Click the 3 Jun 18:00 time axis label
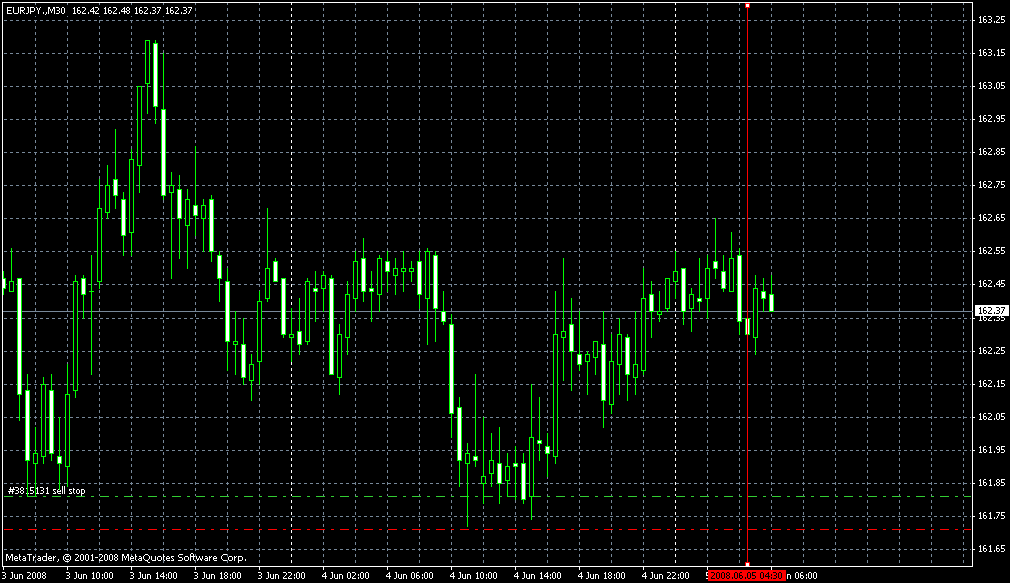The width and height of the screenshot is (1010, 583). click(218, 575)
